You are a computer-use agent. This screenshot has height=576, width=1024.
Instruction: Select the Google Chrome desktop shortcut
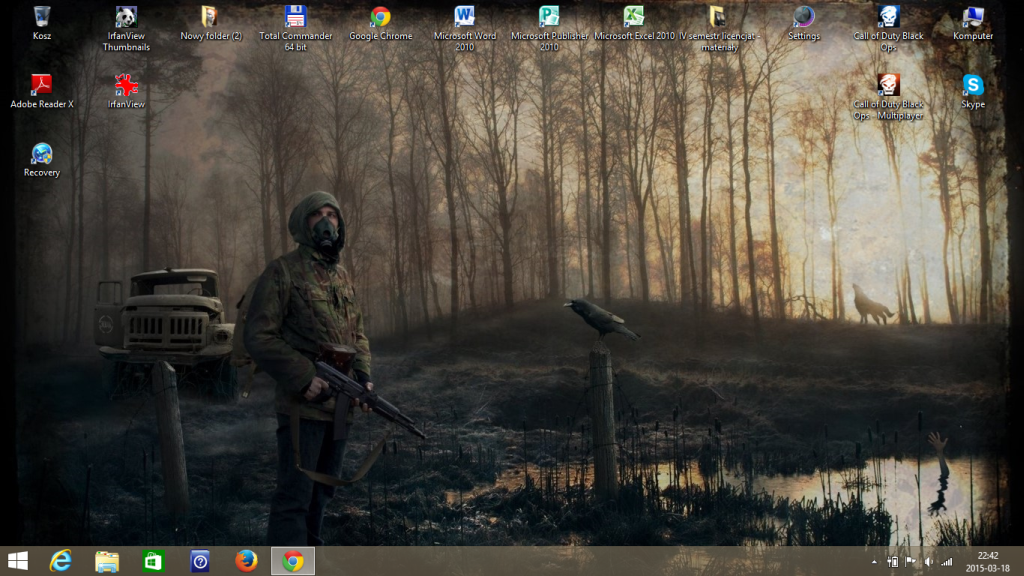[381, 24]
